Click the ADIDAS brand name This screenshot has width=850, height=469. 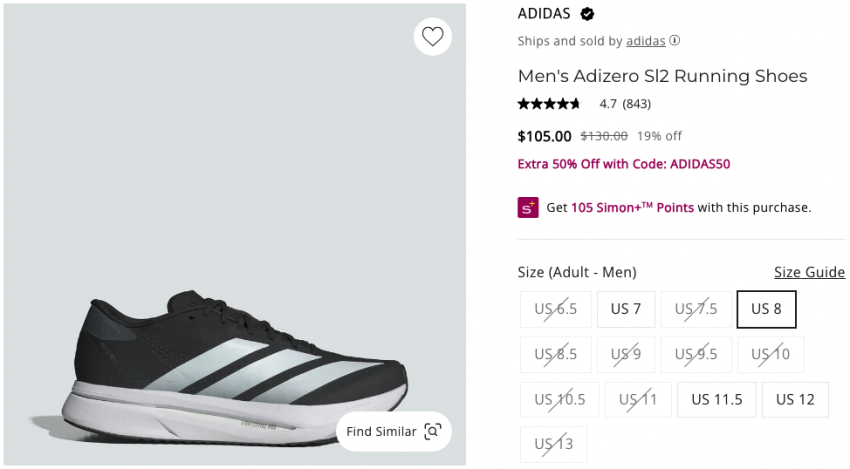(544, 14)
